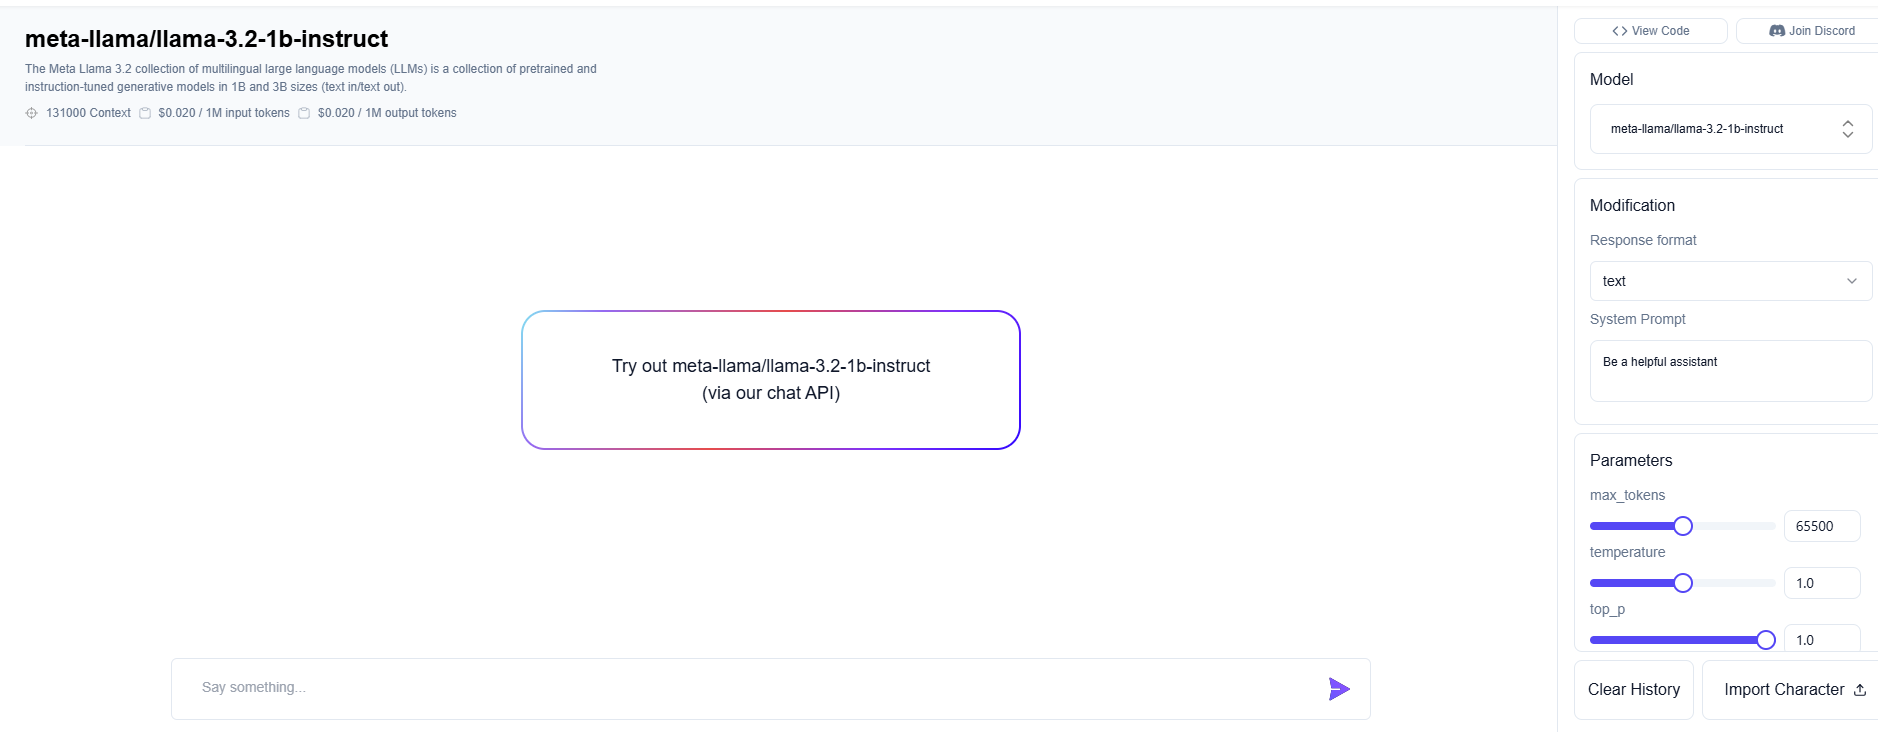Image resolution: width=1878 pixels, height=732 pixels.
Task: Click the $0.020 / 1M output tokens text
Action: click(387, 113)
